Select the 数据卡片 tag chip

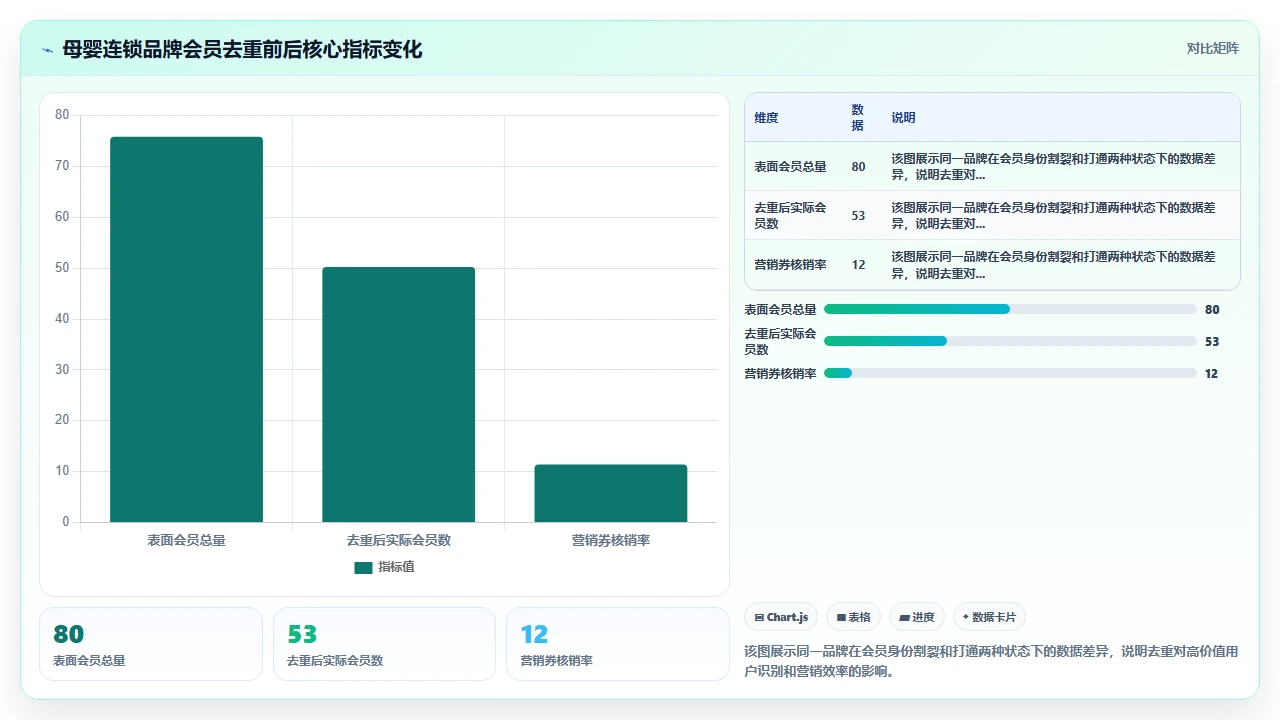(x=989, y=617)
